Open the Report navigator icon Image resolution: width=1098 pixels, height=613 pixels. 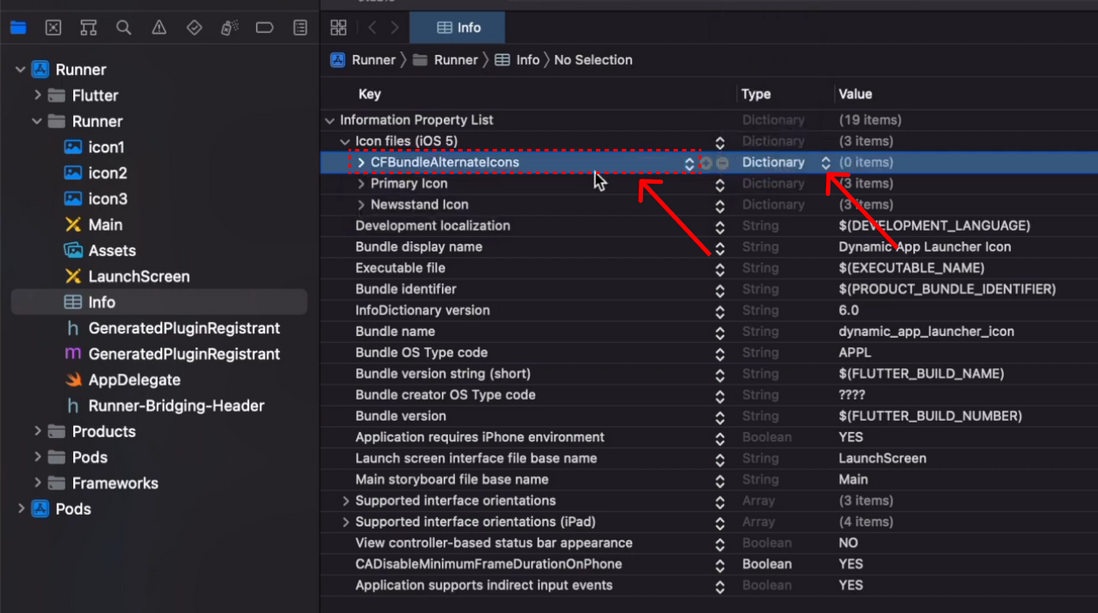click(300, 28)
